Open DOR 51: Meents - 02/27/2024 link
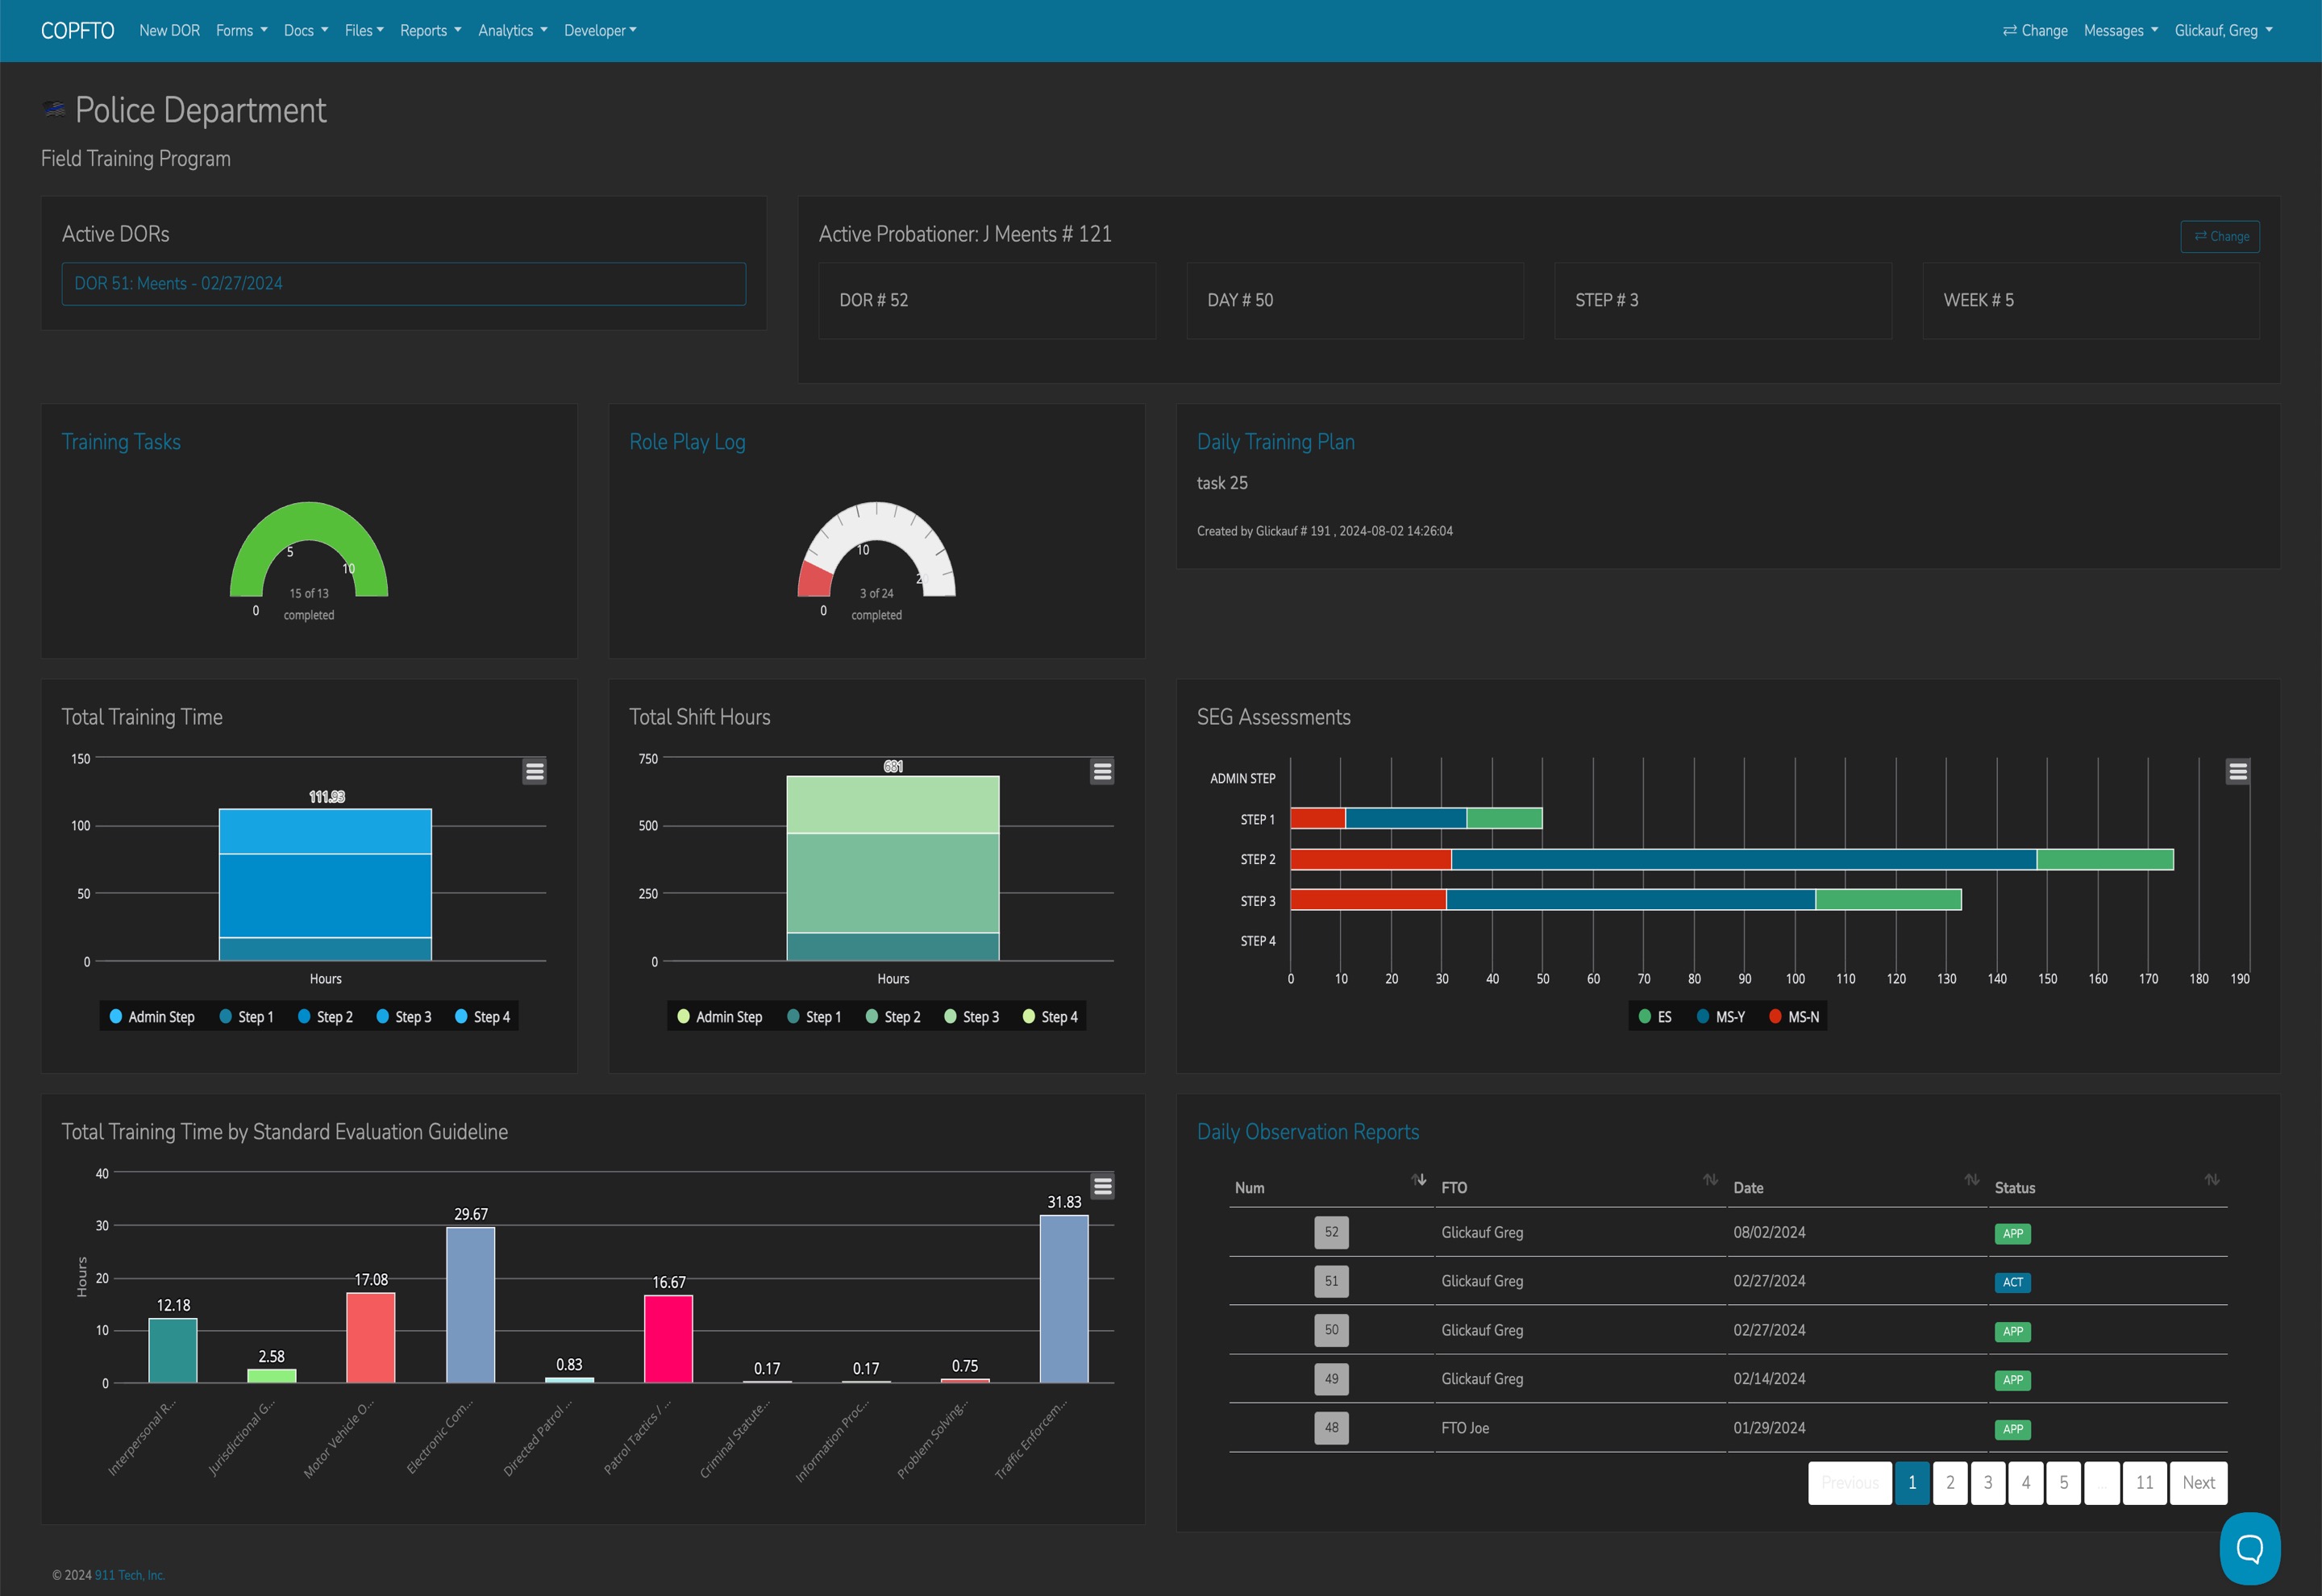This screenshot has height=1596, width=2322. coord(178,284)
